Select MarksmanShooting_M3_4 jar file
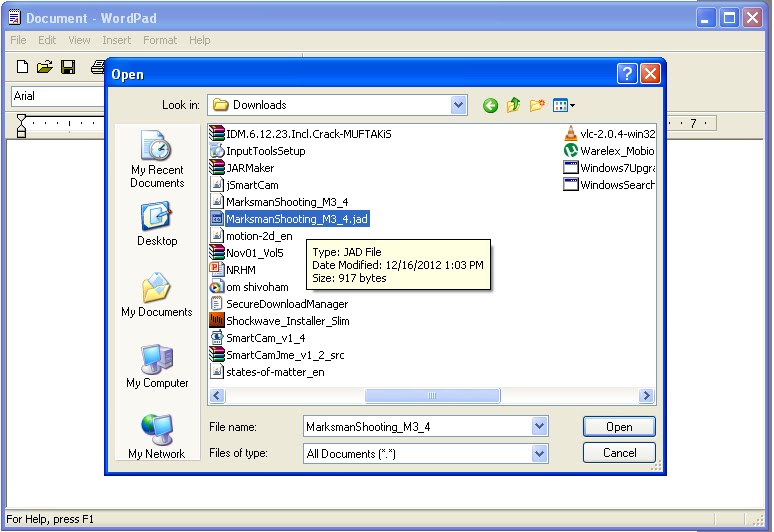 [279, 202]
